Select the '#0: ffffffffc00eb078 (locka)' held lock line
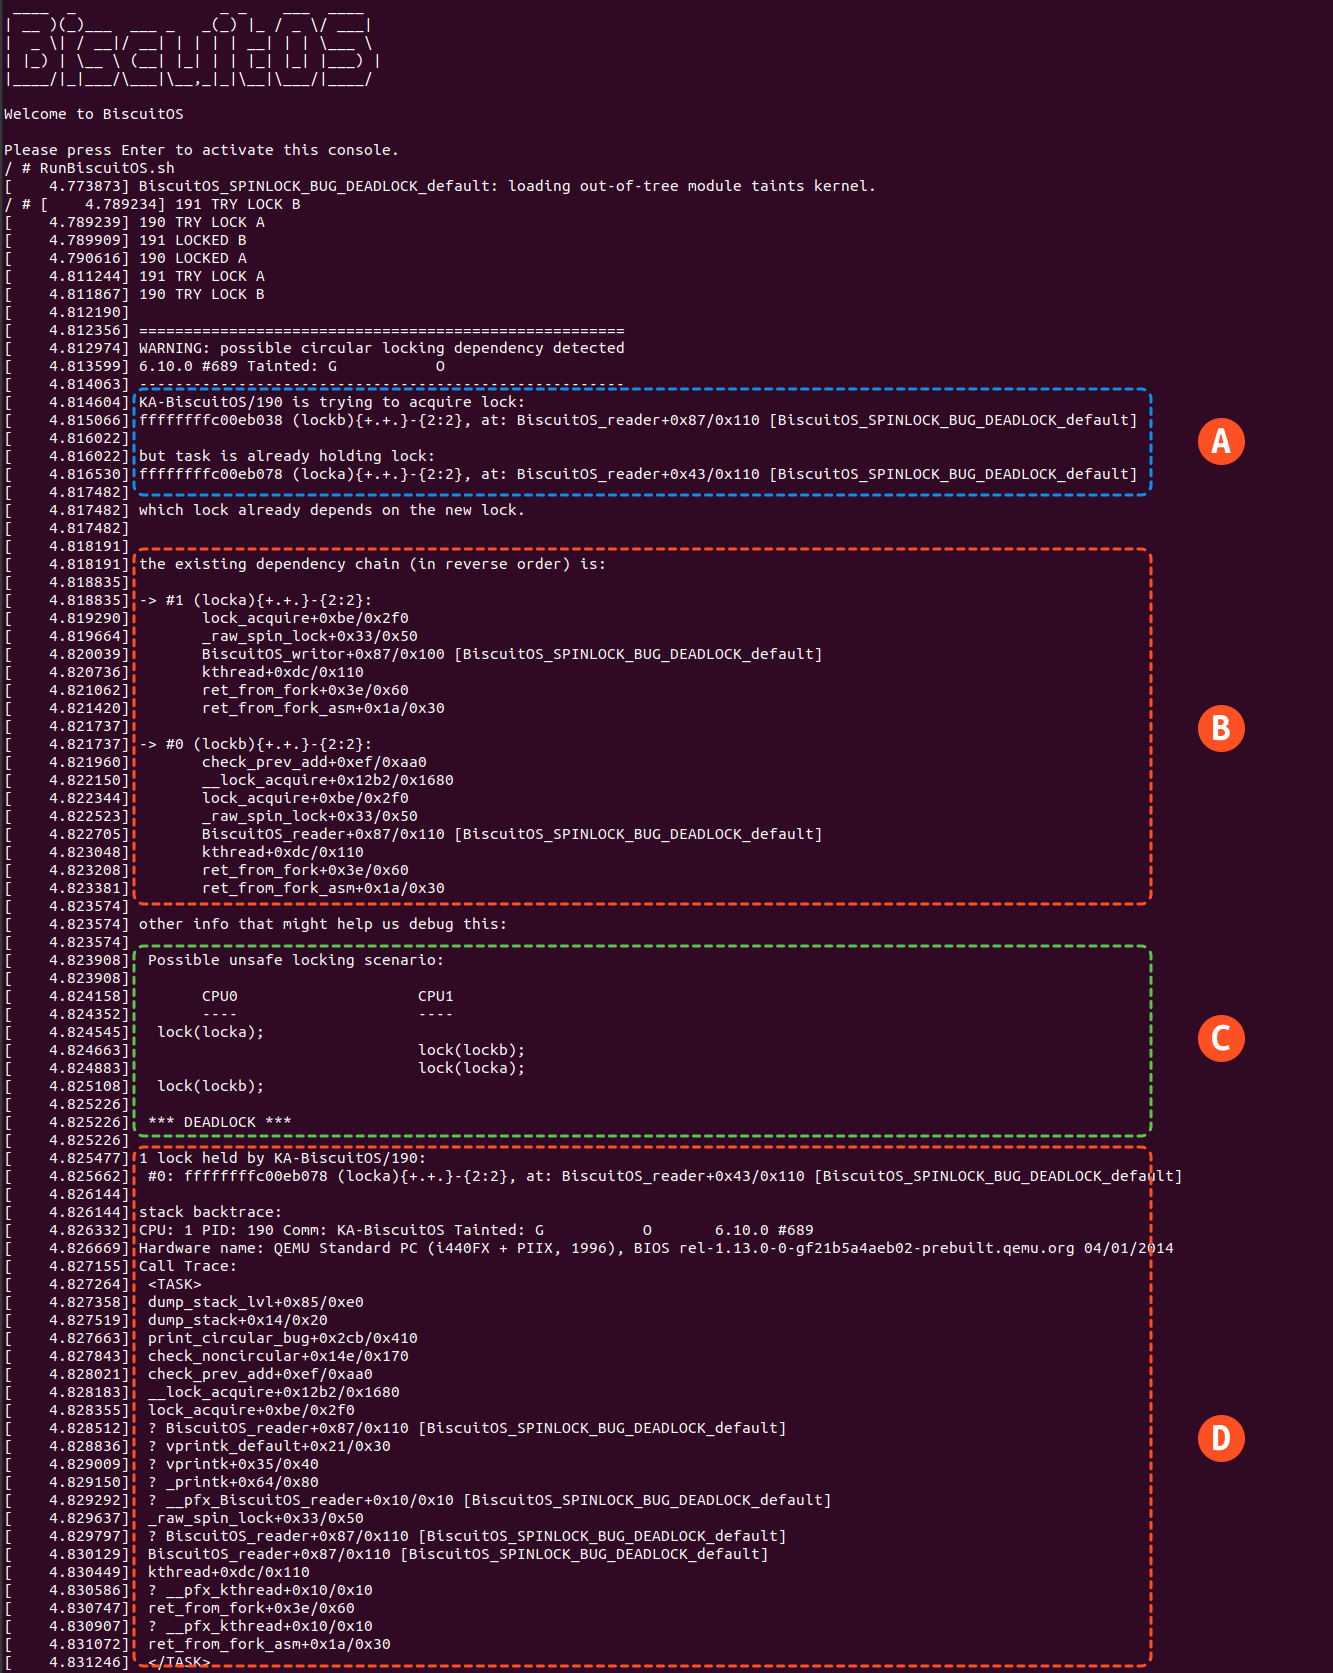The width and height of the screenshot is (1333, 1673). point(665,1176)
